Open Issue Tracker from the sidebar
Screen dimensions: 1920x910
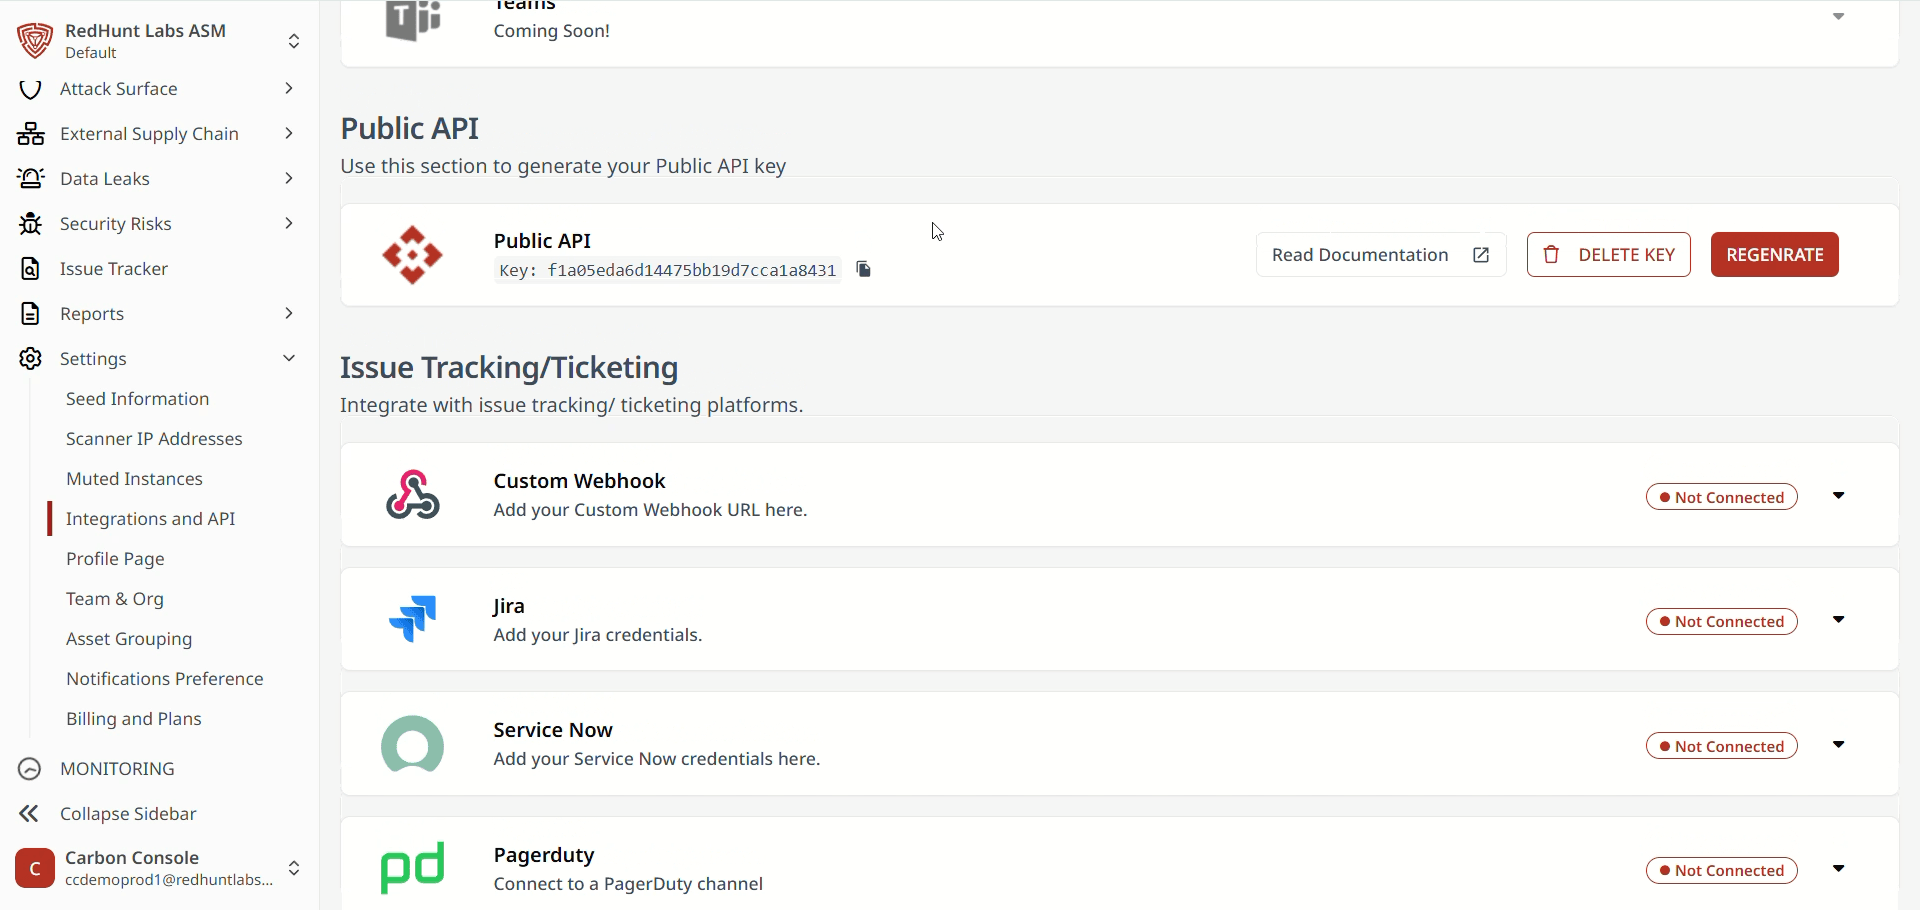(114, 269)
